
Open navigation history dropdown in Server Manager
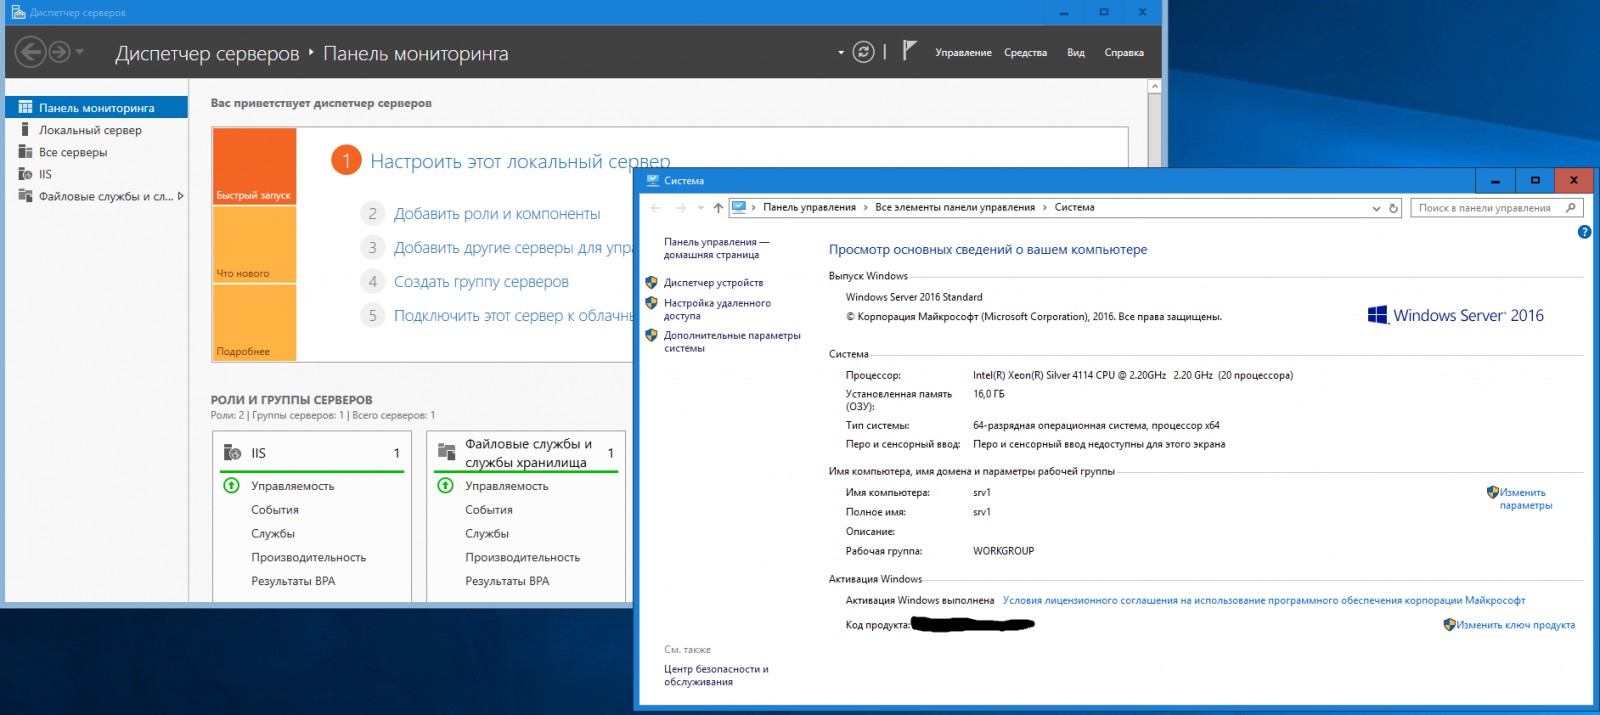(80, 52)
